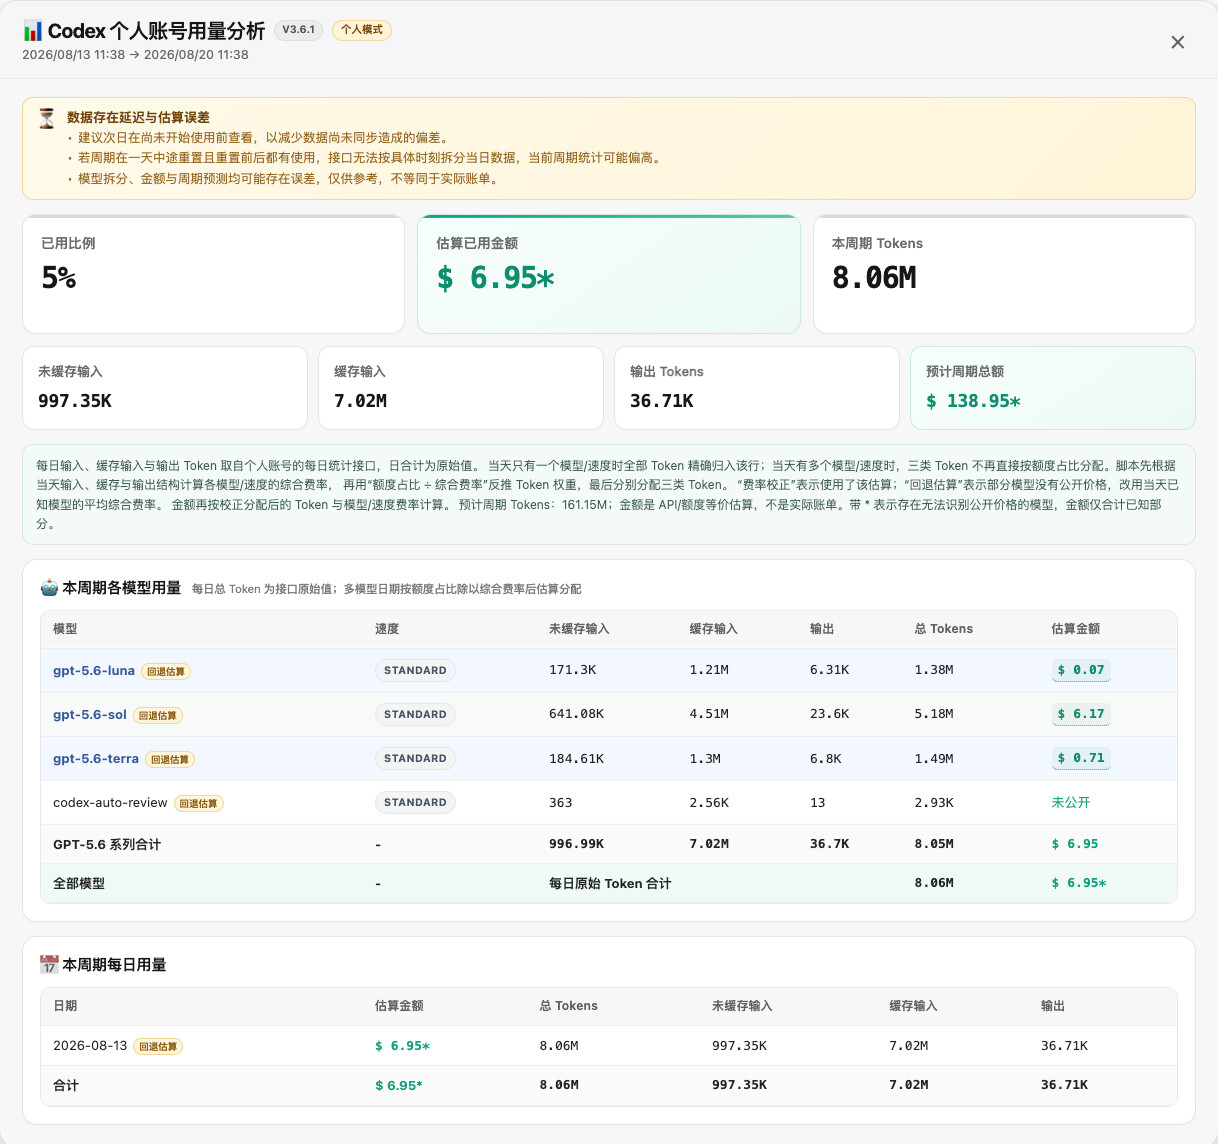
Task: Select the 本周期 Tokens 8.06M card
Action: [x=1004, y=274]
